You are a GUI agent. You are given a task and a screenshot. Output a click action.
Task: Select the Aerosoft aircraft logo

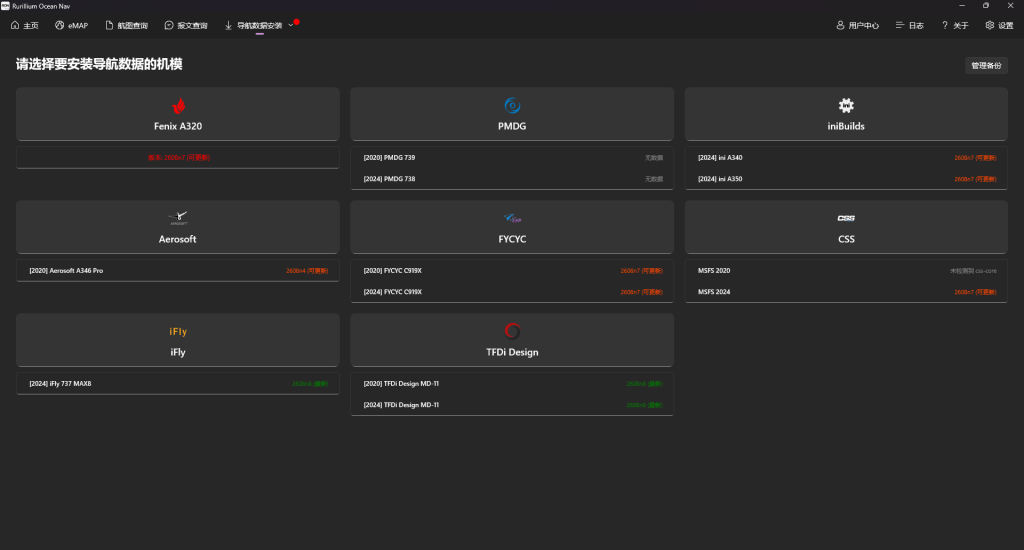[x=178, y=218]
